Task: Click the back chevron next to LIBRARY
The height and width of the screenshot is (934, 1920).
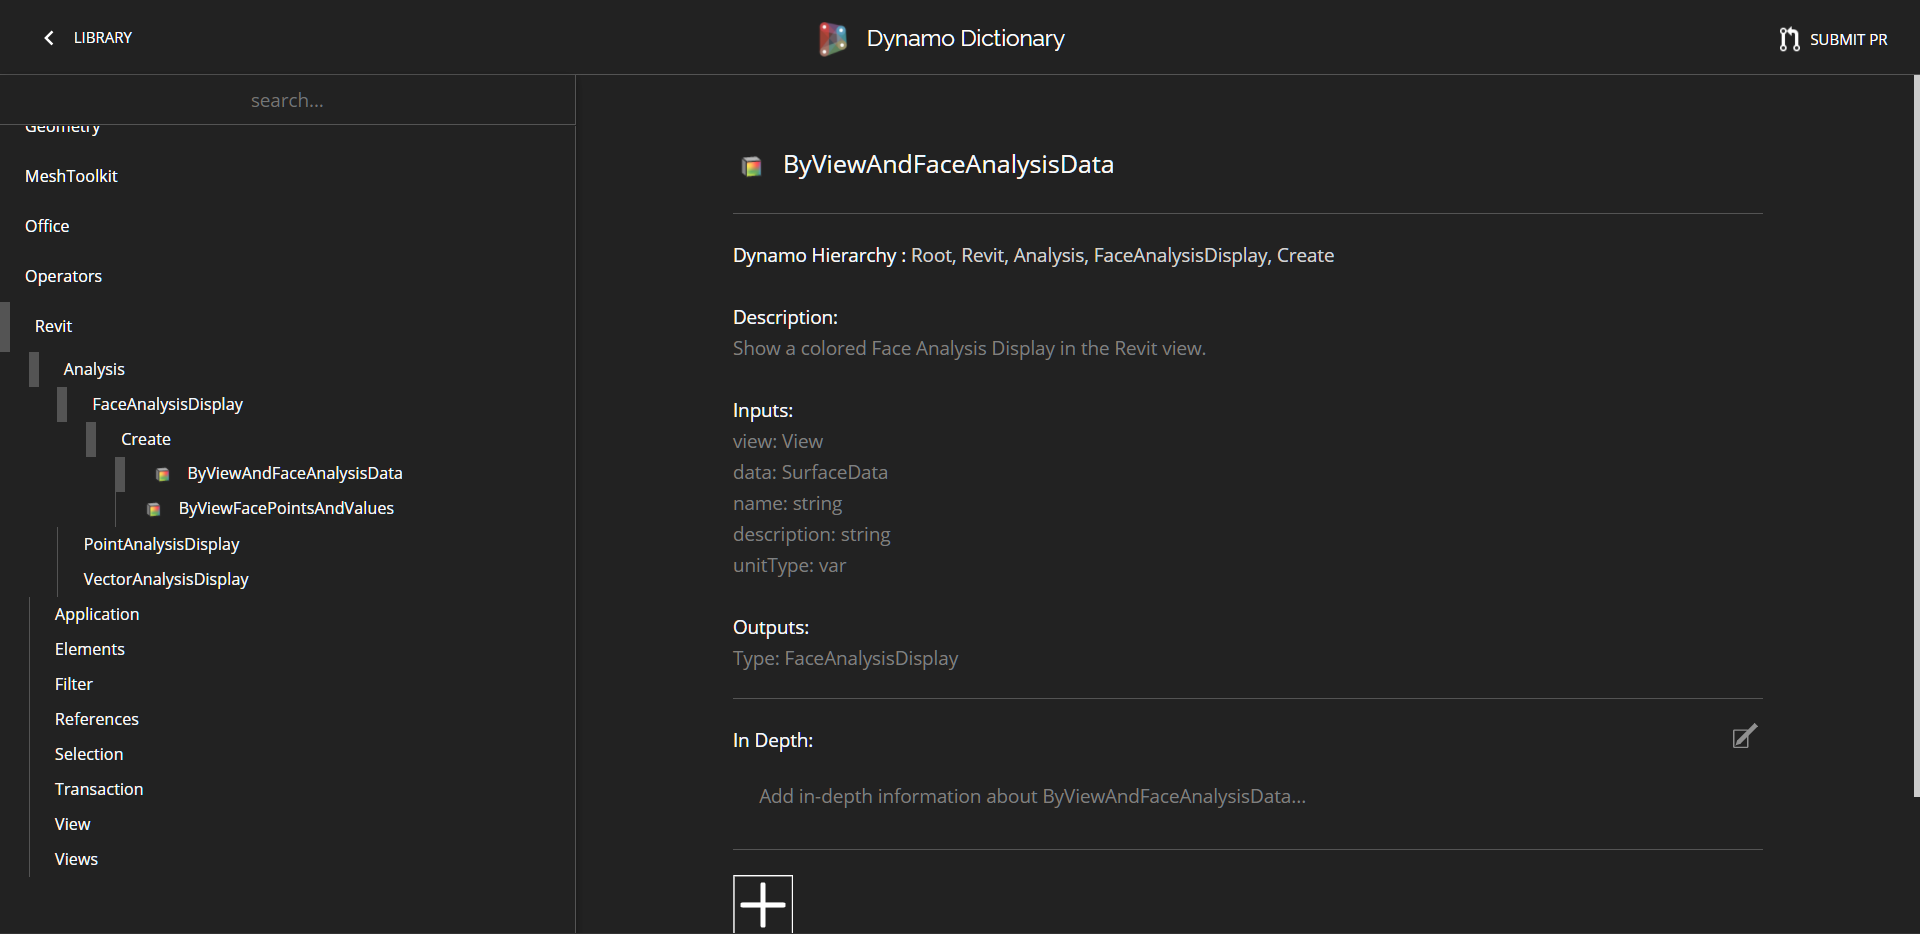Action: pos(48,37)
